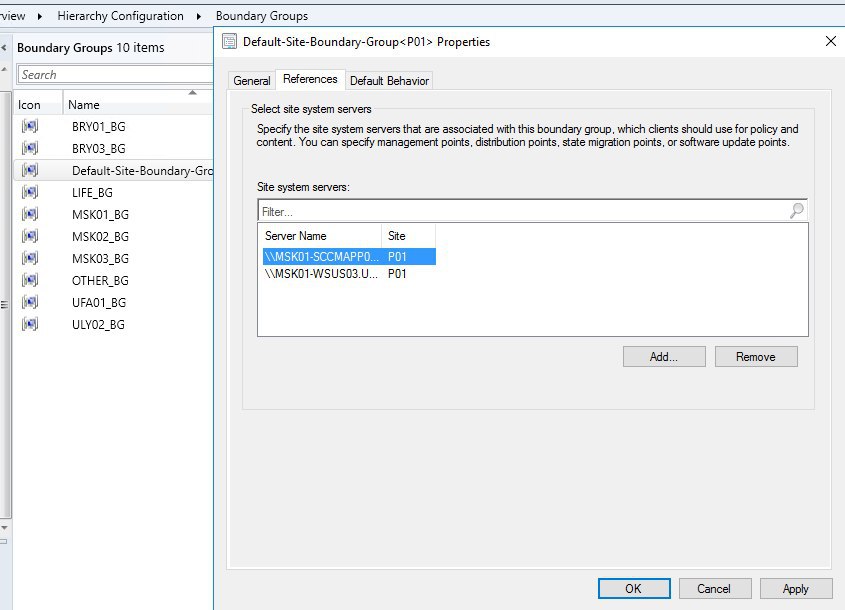Click the left pane scroll up arrow
The height and width of the screenshot is (610, 845).
pyautogui.click(x=4, y=70)
